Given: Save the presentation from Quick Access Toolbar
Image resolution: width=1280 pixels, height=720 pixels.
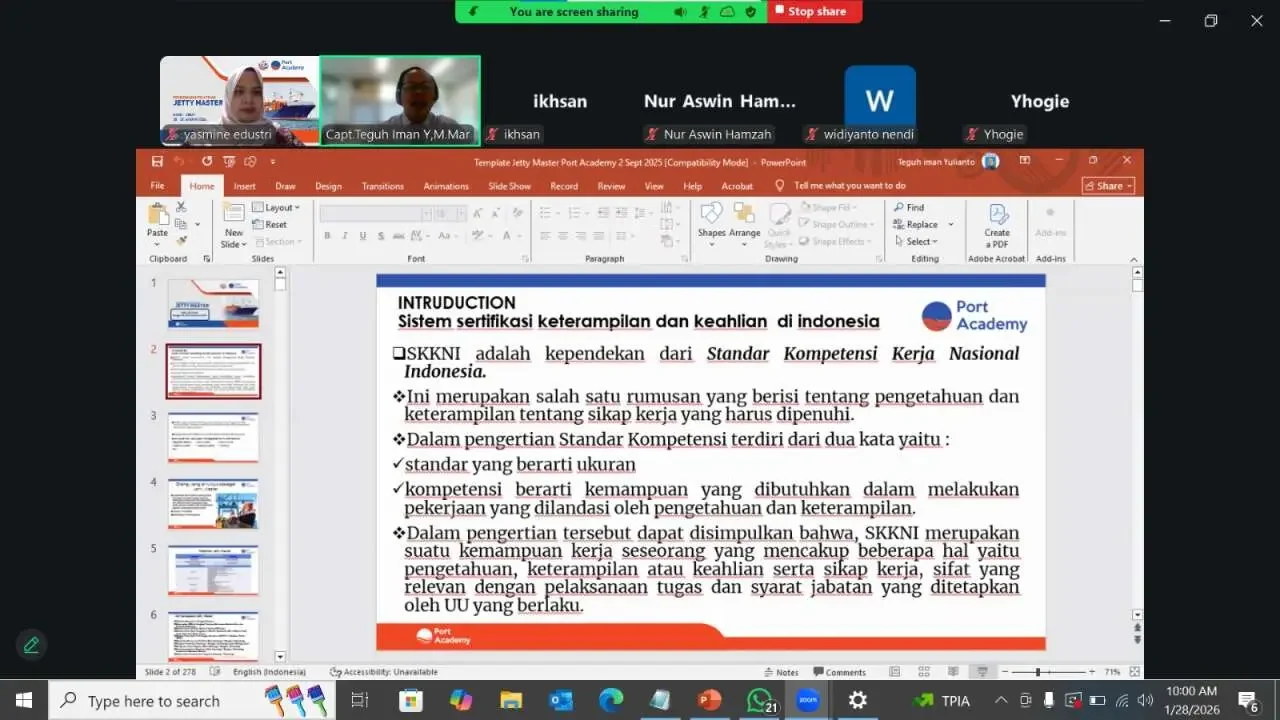Looking at the screenshot, I should 157,161.
